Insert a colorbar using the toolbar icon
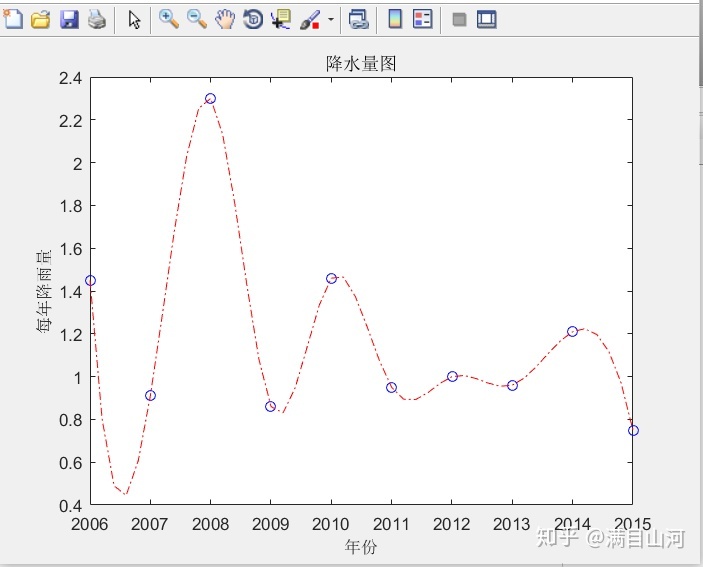This screenshot has width=703, height=567. 395,19
